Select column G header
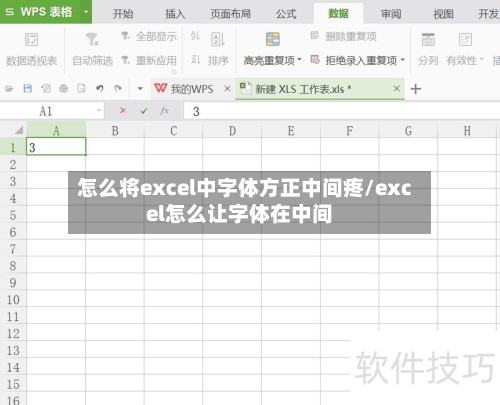Image resolution: width=500 pixels, height=405 pixels. [x=408, y=131]
